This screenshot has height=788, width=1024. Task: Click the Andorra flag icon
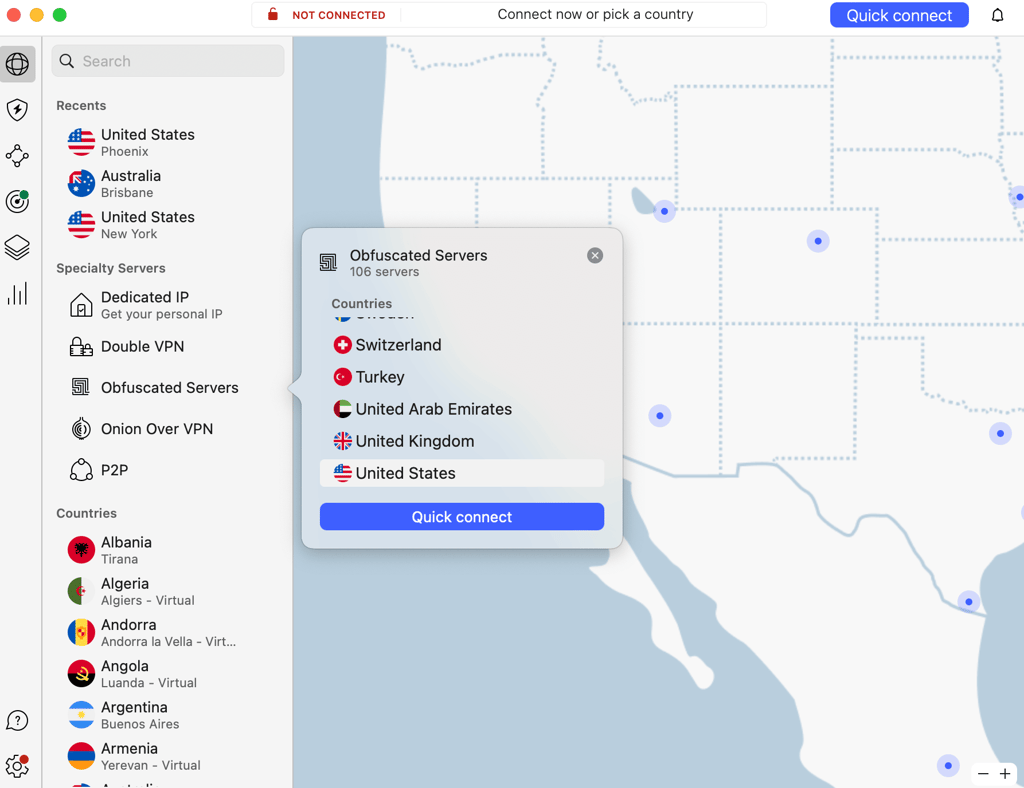81,632
